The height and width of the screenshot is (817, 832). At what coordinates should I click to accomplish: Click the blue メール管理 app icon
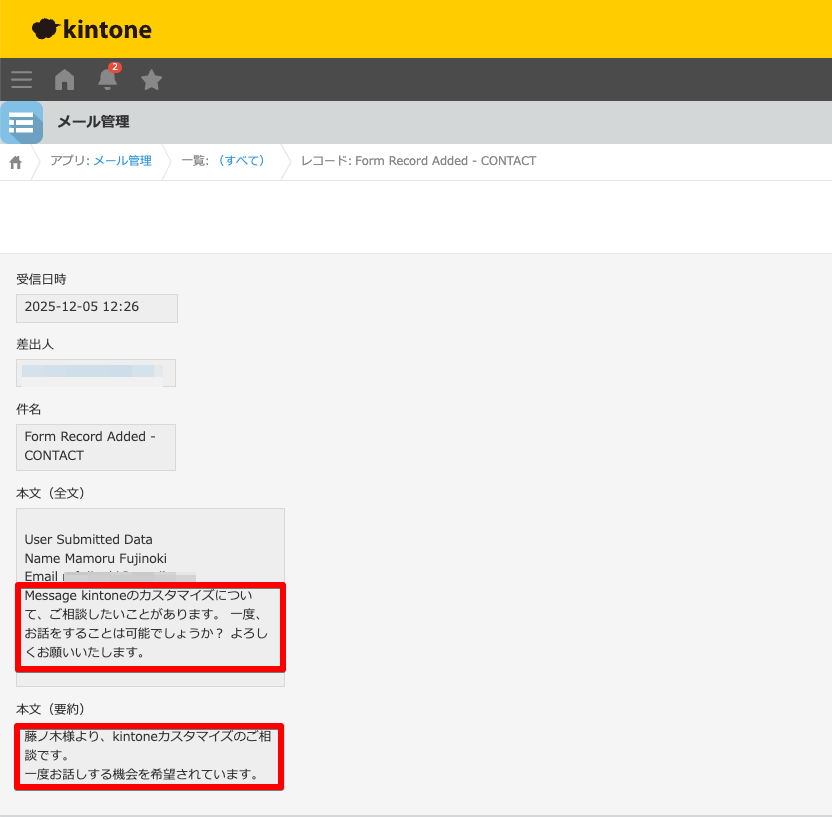pyautogui.click(x=21, y=122)
